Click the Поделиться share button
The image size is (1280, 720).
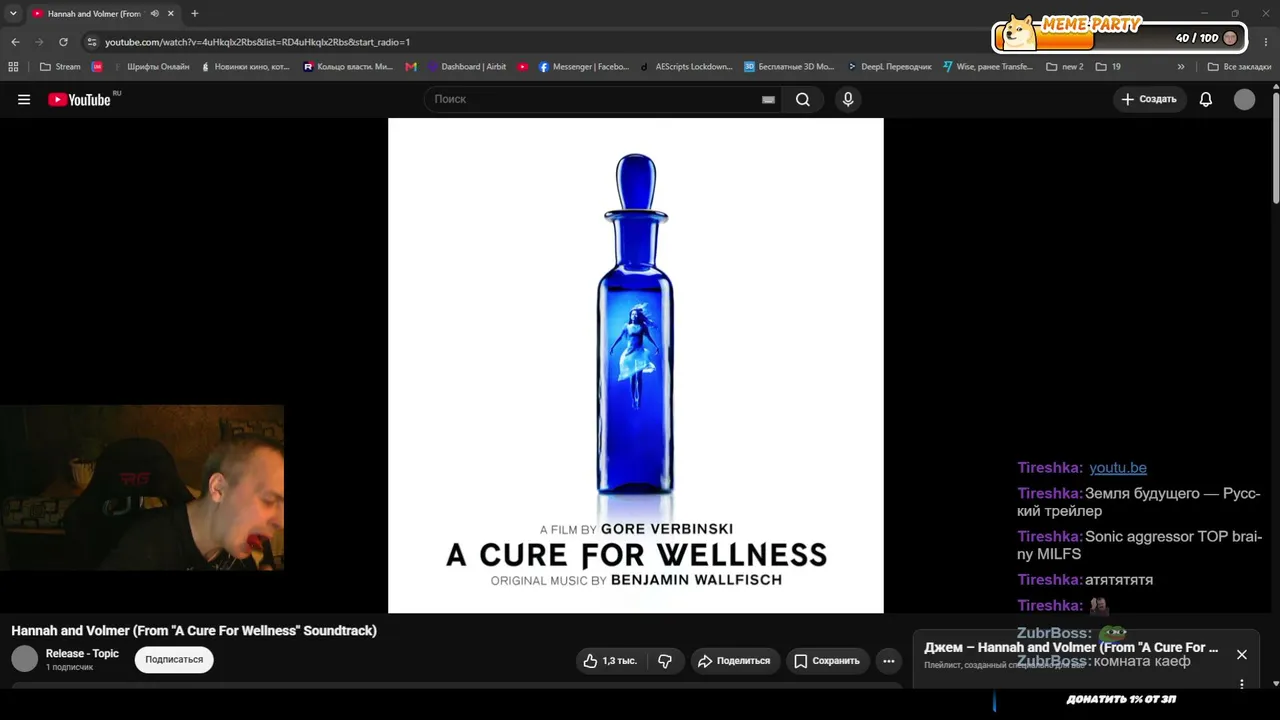[x=735, y=660]
